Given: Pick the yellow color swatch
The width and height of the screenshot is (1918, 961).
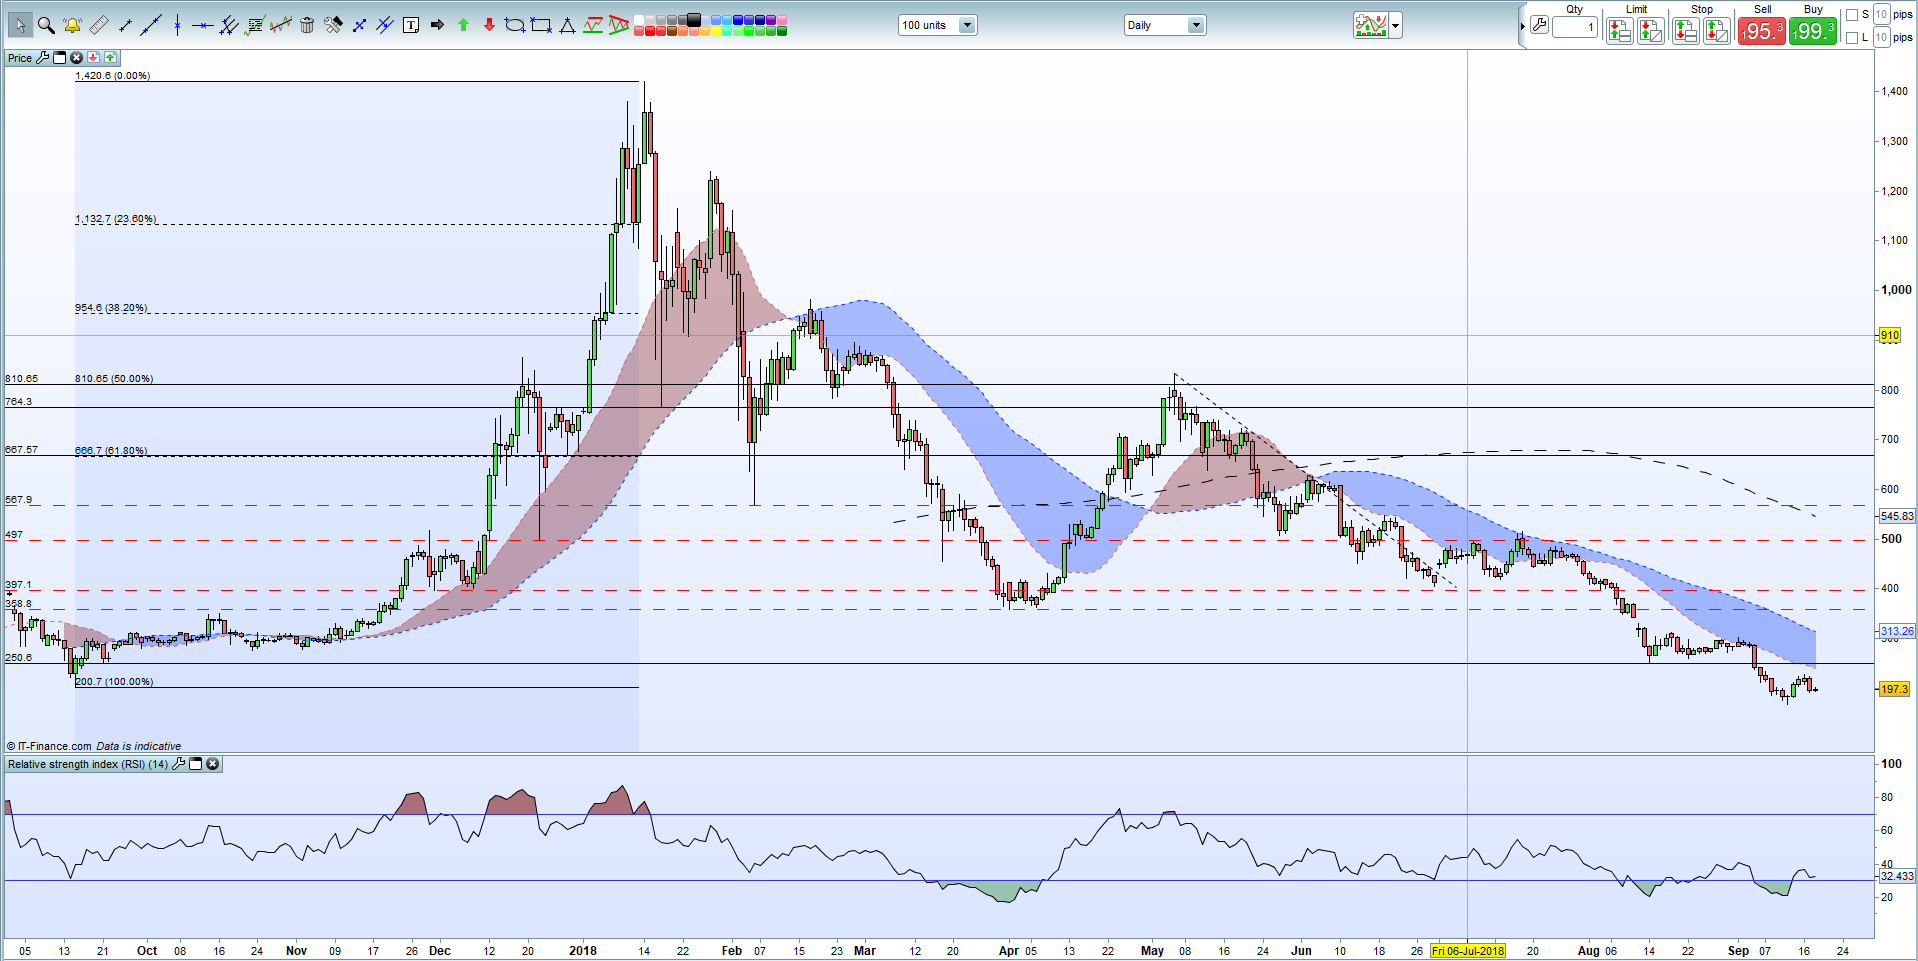Looking at the screenshot, I should pyautogui.click(x=716, y=31).
